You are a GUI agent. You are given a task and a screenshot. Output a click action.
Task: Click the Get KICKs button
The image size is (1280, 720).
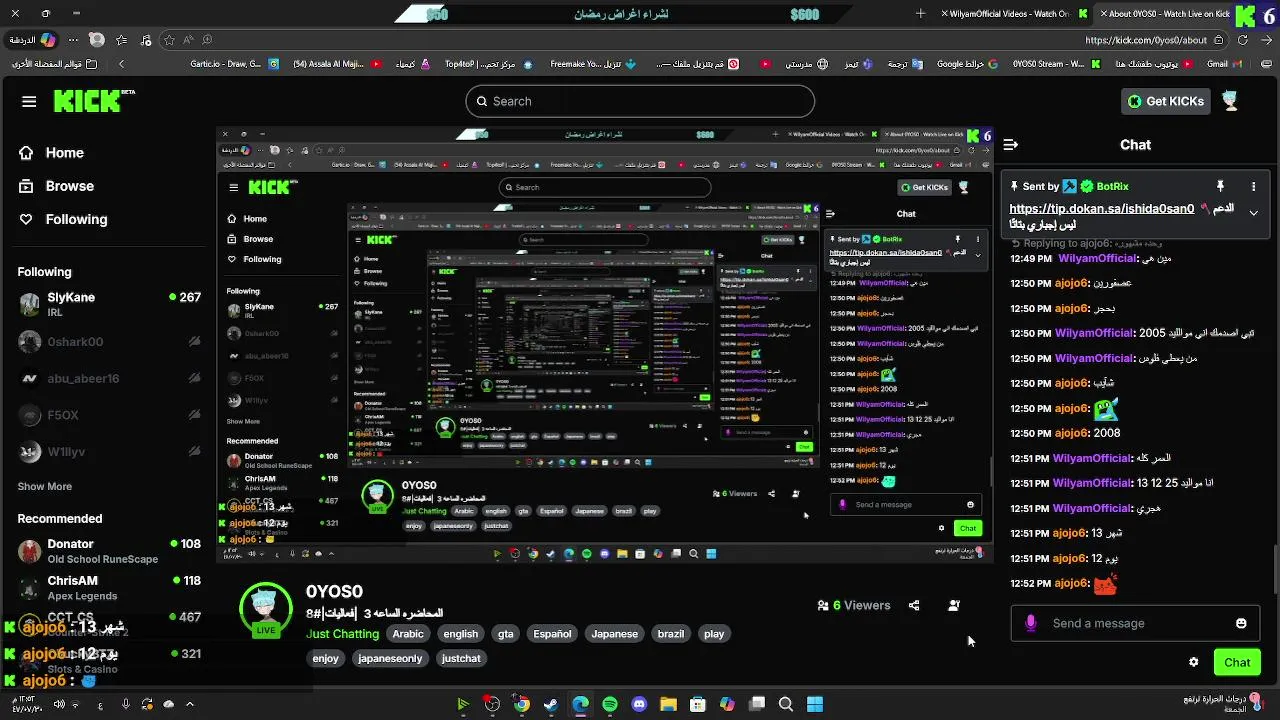click(1165, 101)
